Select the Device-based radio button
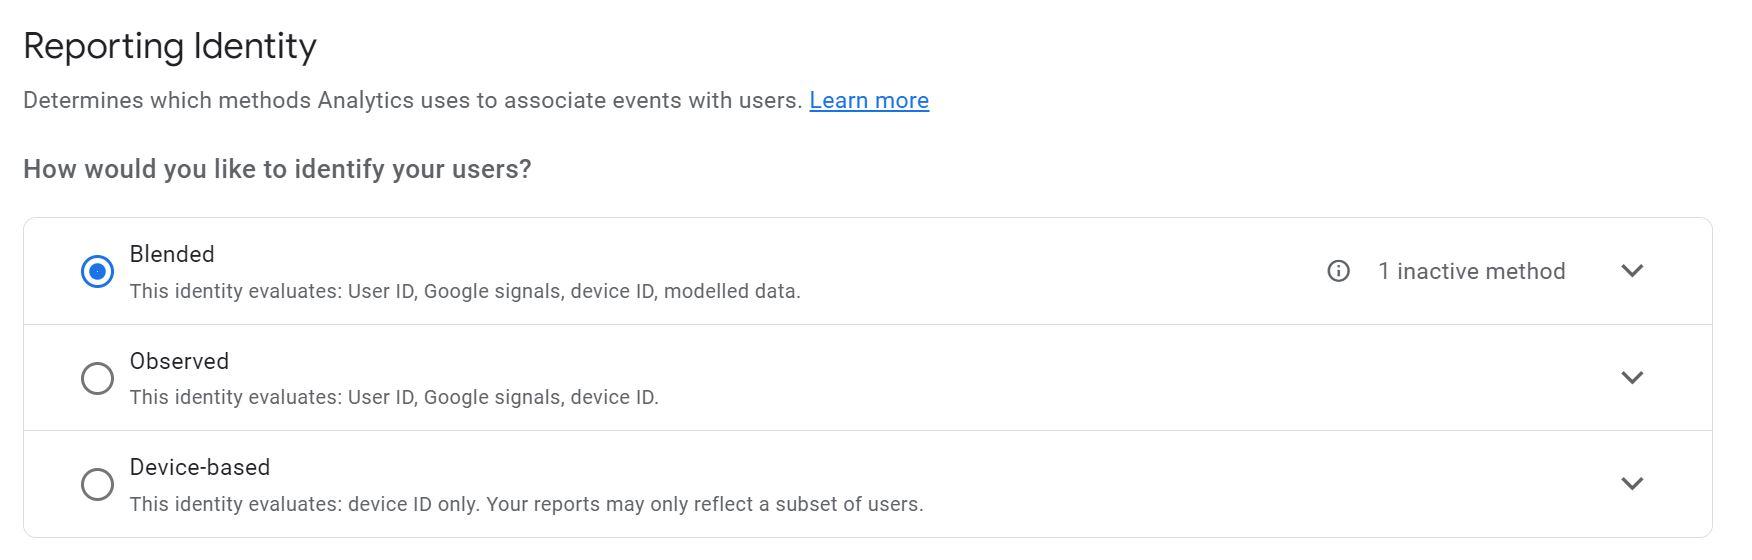1752x560 pixels. [x=97, y=484]
